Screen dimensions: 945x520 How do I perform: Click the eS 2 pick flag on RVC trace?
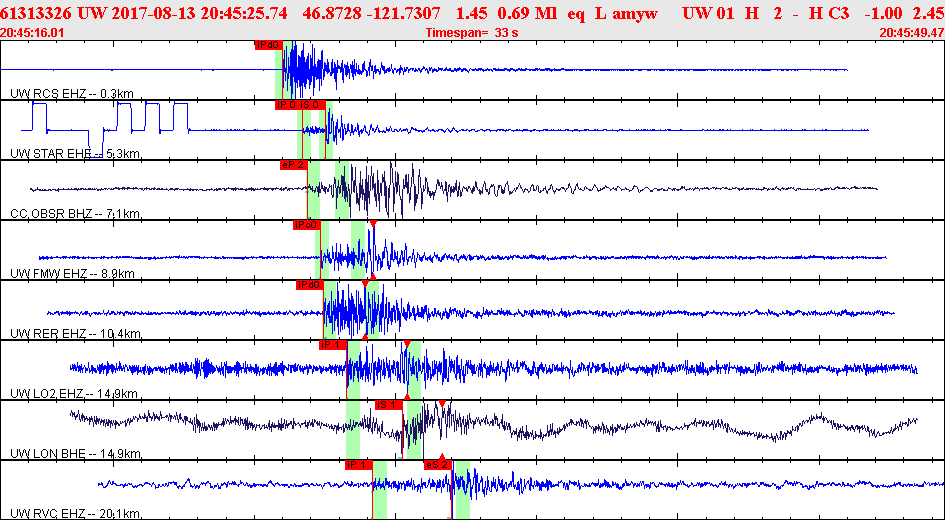click(x=437, y=465)
